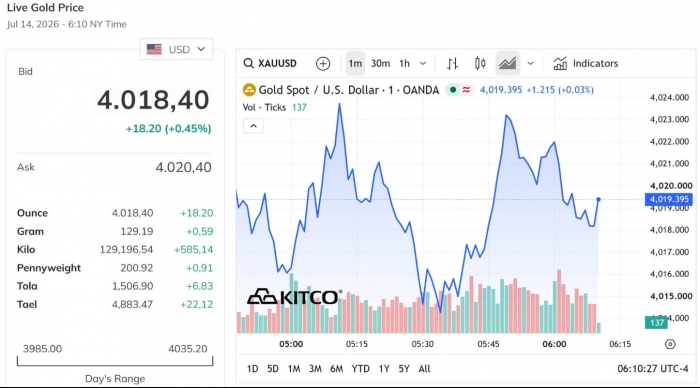Open the USD currency dropdown

click(x=176, y=49)
